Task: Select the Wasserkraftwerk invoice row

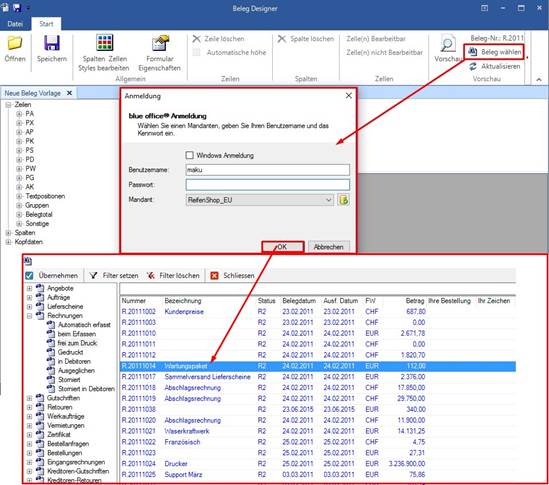Action: (318, 431)
